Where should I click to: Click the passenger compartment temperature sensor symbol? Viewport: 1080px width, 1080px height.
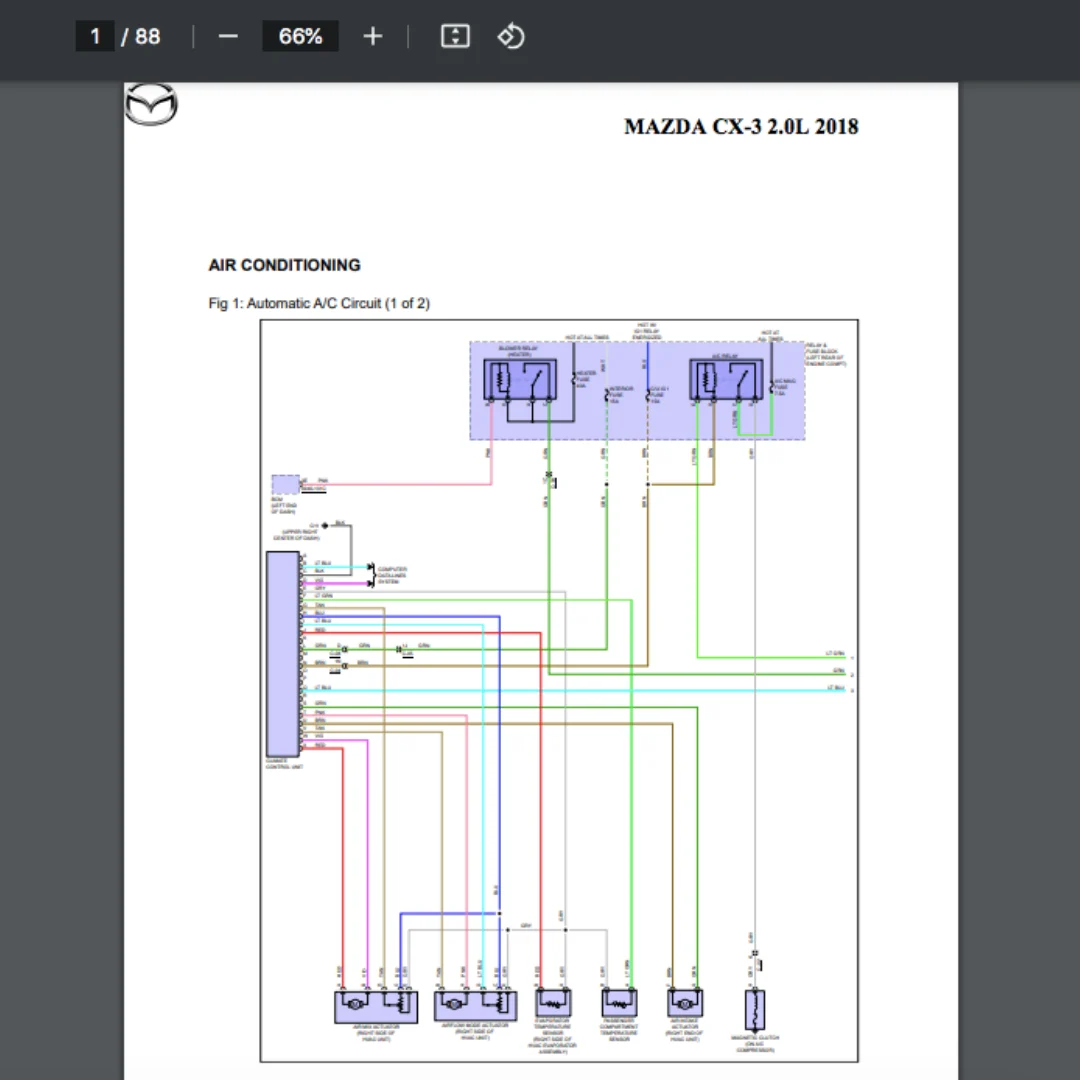tap(619, 1002)
